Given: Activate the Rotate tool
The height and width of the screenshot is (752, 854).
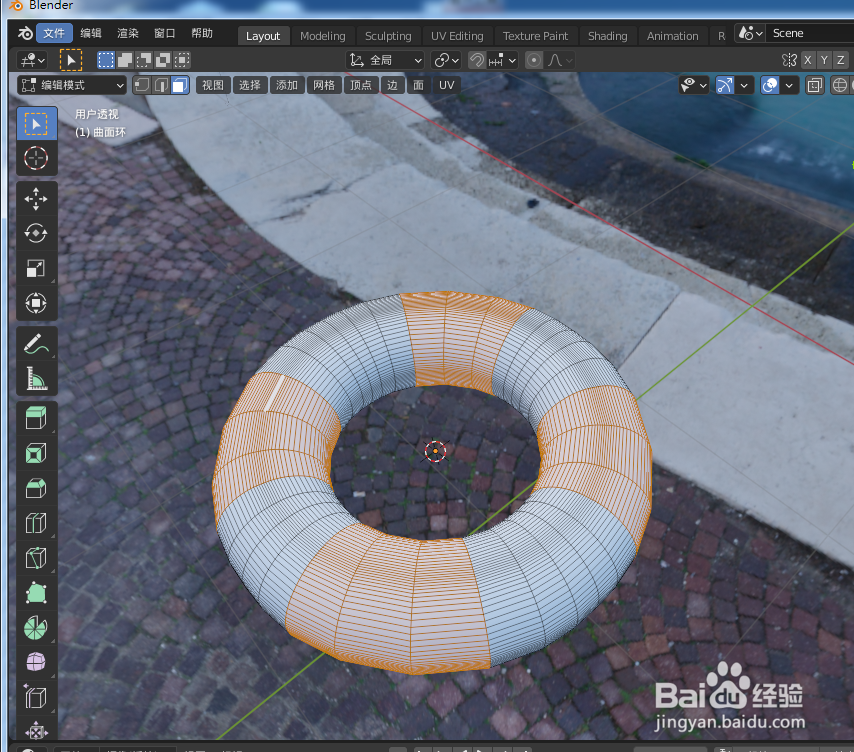Looking at the screenshot, I should coord(36,234).
